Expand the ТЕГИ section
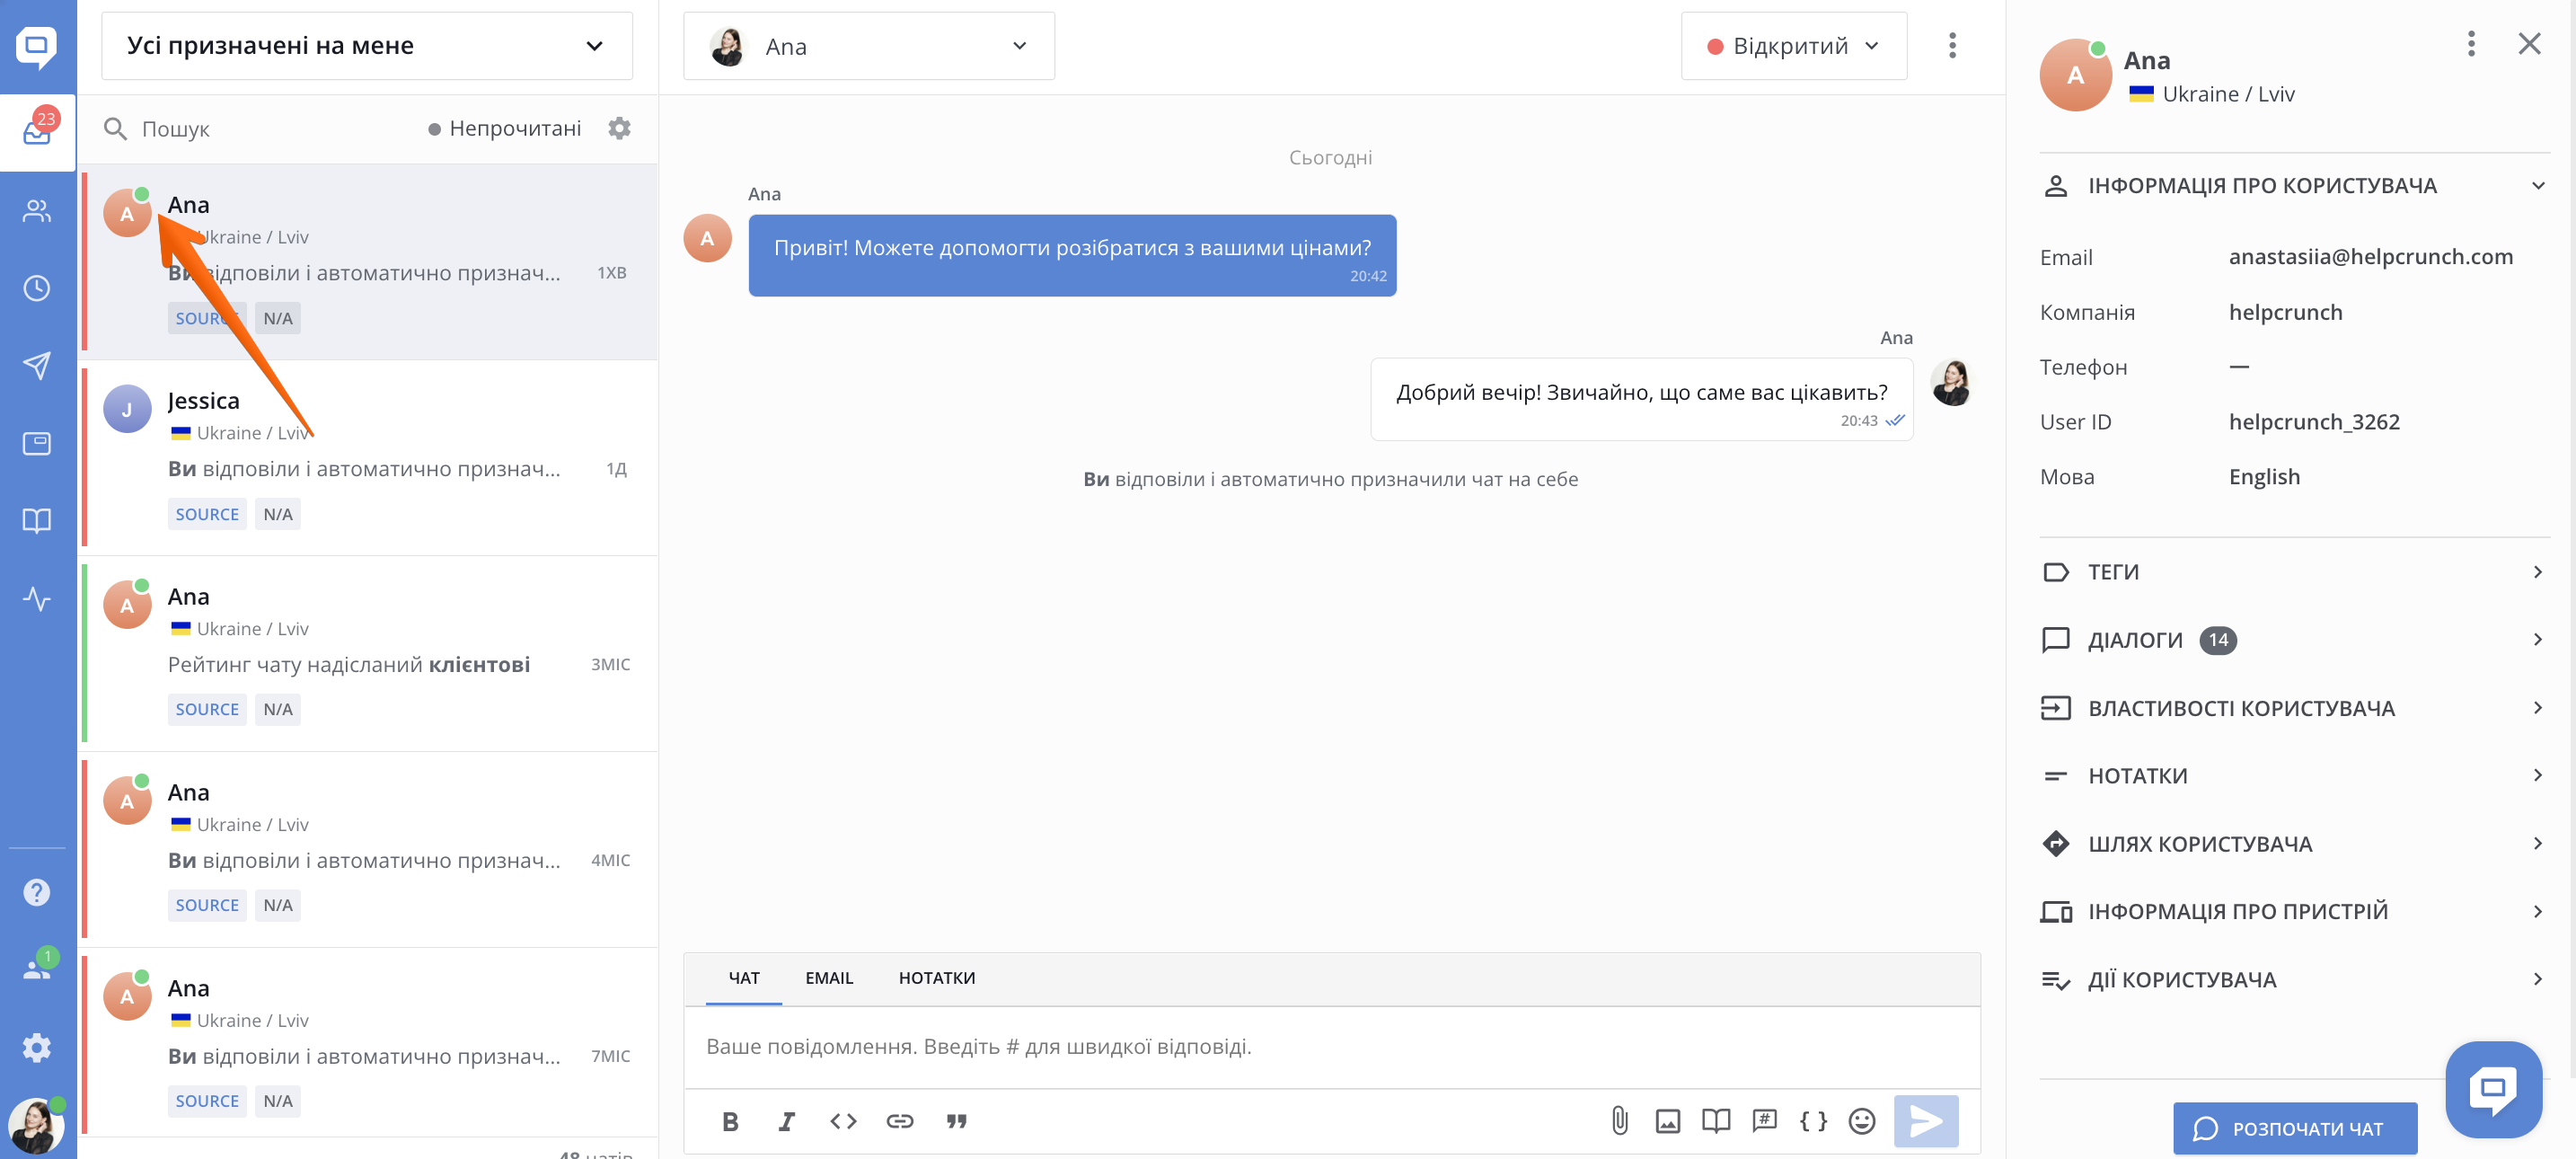2576x1159 pixels. pos(2292,572)
